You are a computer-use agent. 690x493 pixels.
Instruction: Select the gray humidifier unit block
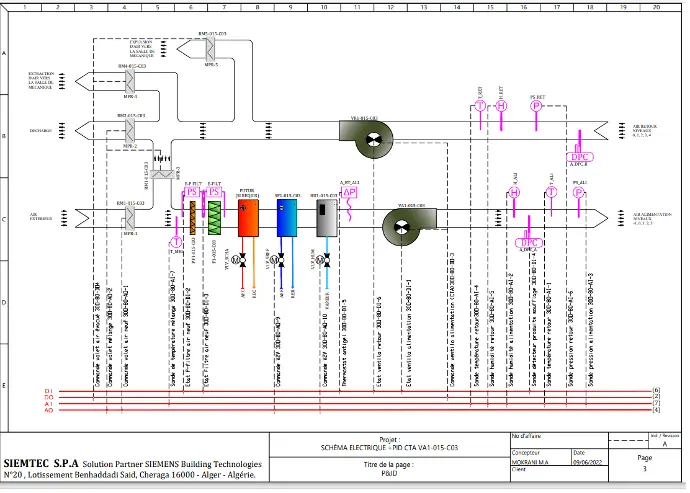click(x=327, y=217)
